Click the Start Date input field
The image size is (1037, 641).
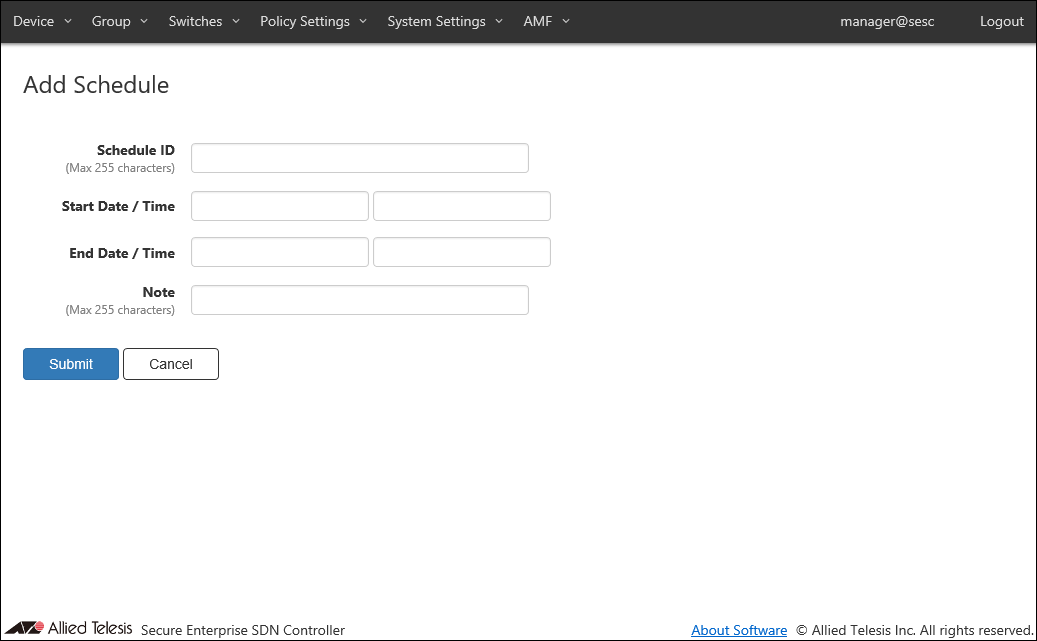279,206
